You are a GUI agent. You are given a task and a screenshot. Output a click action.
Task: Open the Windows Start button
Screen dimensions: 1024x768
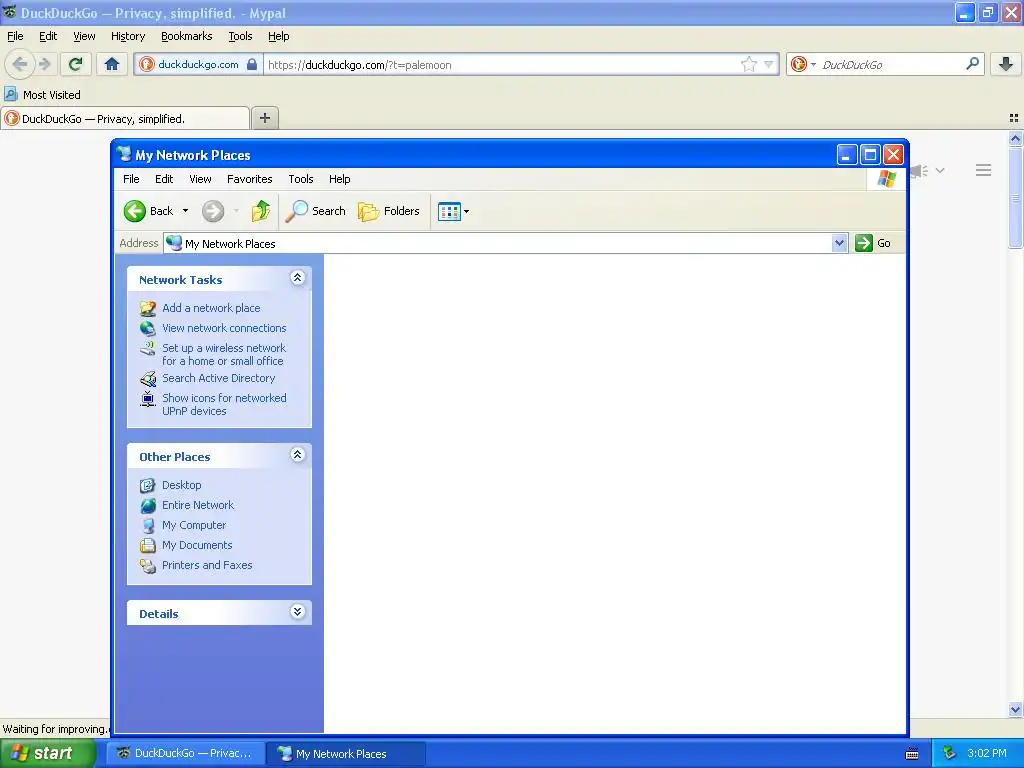tap(48, 754)
